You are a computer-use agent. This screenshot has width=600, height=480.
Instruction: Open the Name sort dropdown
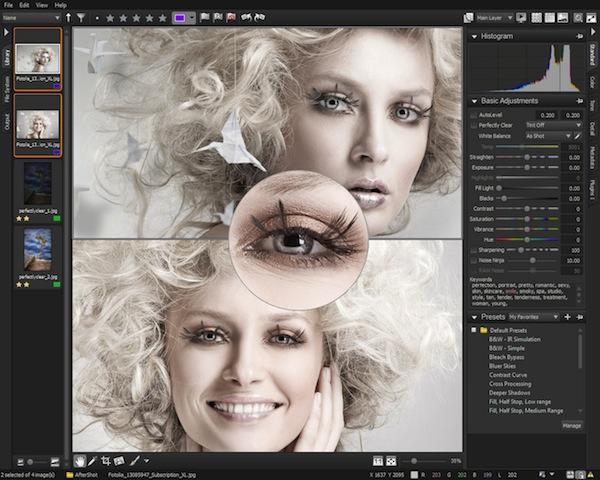tap(31, 18)
